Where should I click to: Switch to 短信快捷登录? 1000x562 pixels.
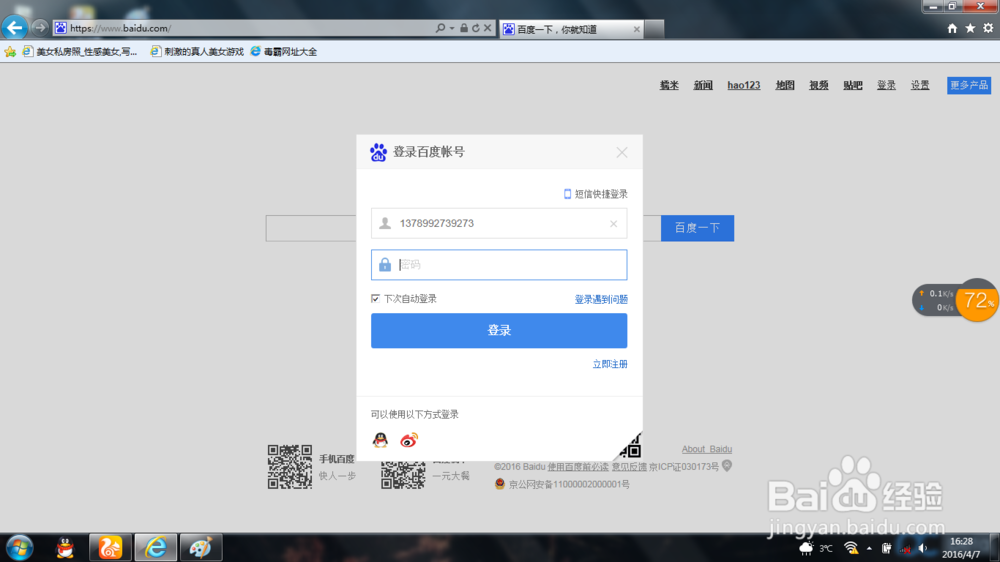596,194
